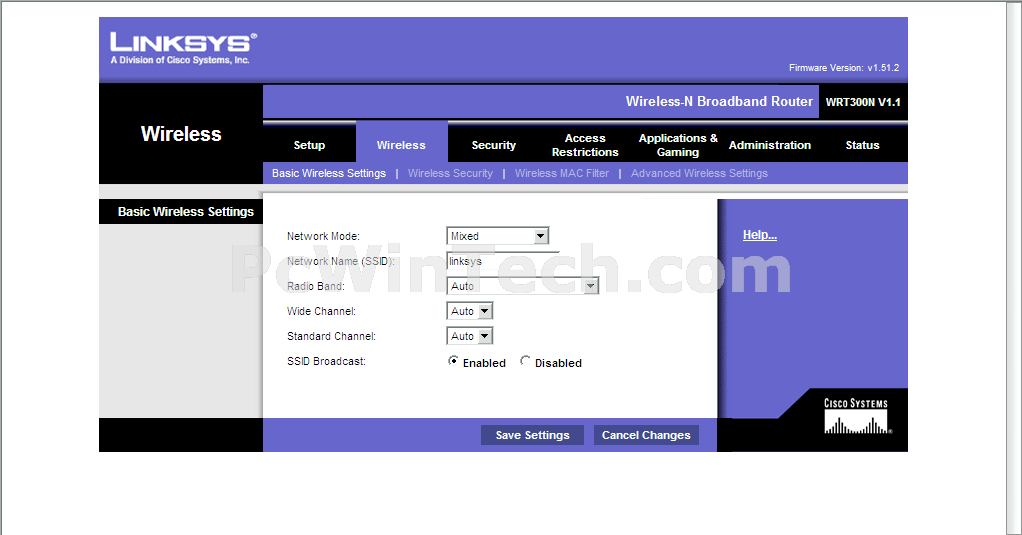Open the Status tab
Viewport: 1022px width, 535px height.
862,145
